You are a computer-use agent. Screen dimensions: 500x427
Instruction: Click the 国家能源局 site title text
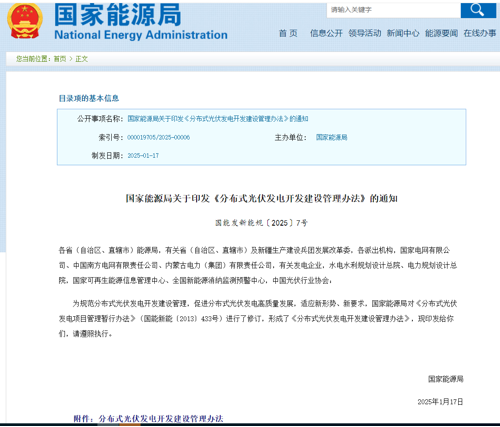coord(118,15)
